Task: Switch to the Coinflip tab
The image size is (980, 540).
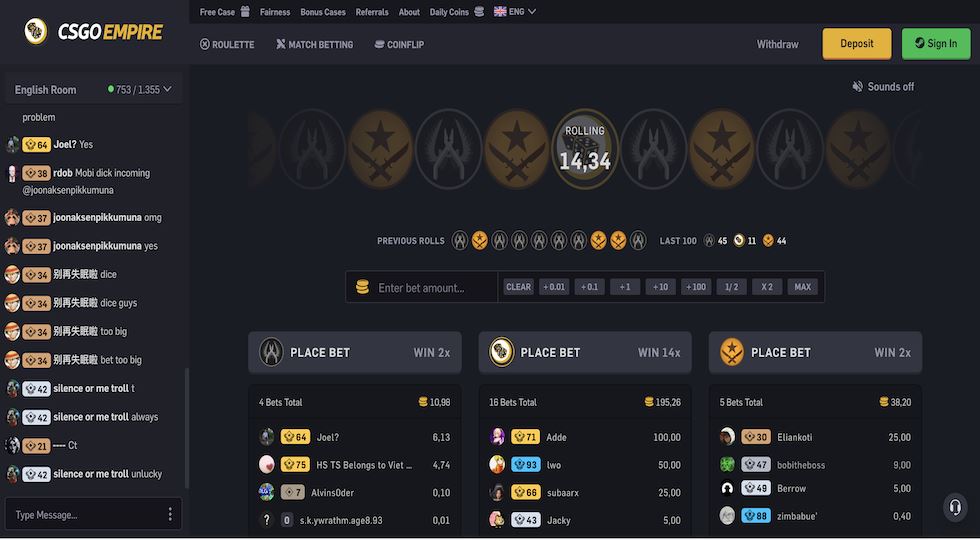Action: (399, 44)
